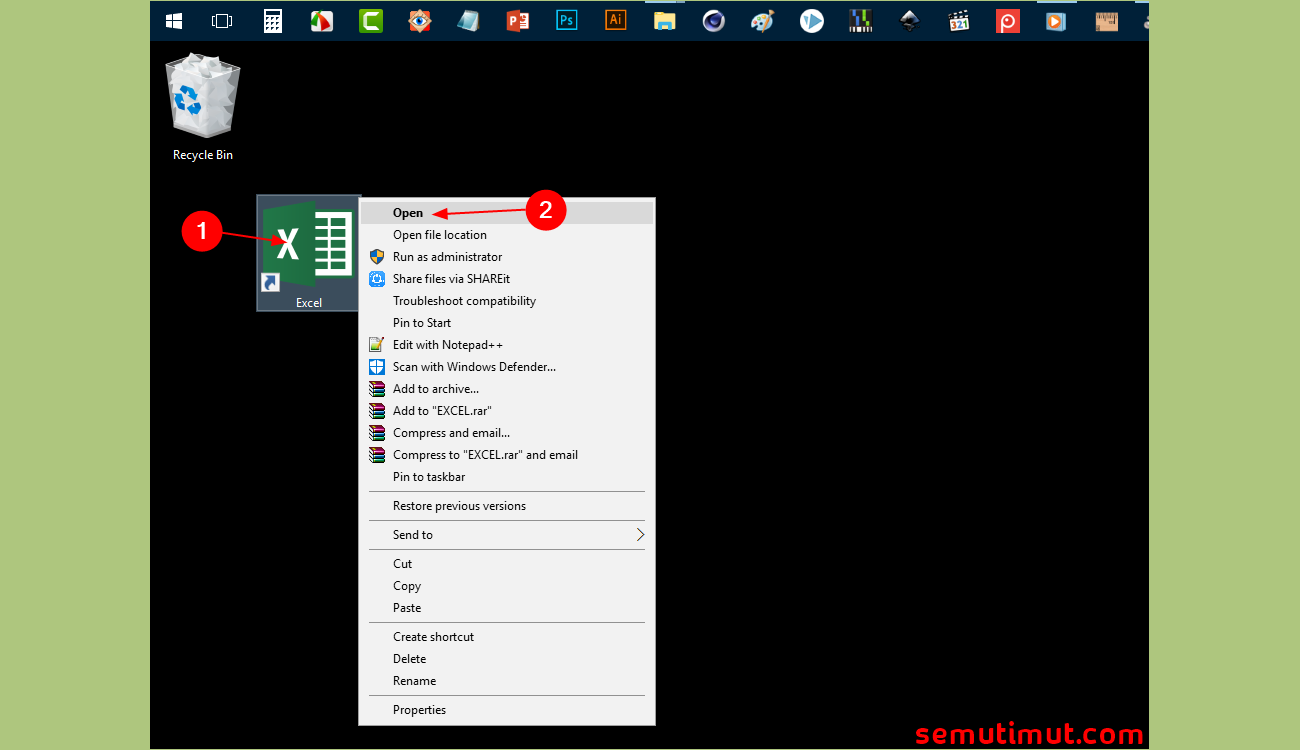Select Copy from the context menu

(x=507, y=586)
